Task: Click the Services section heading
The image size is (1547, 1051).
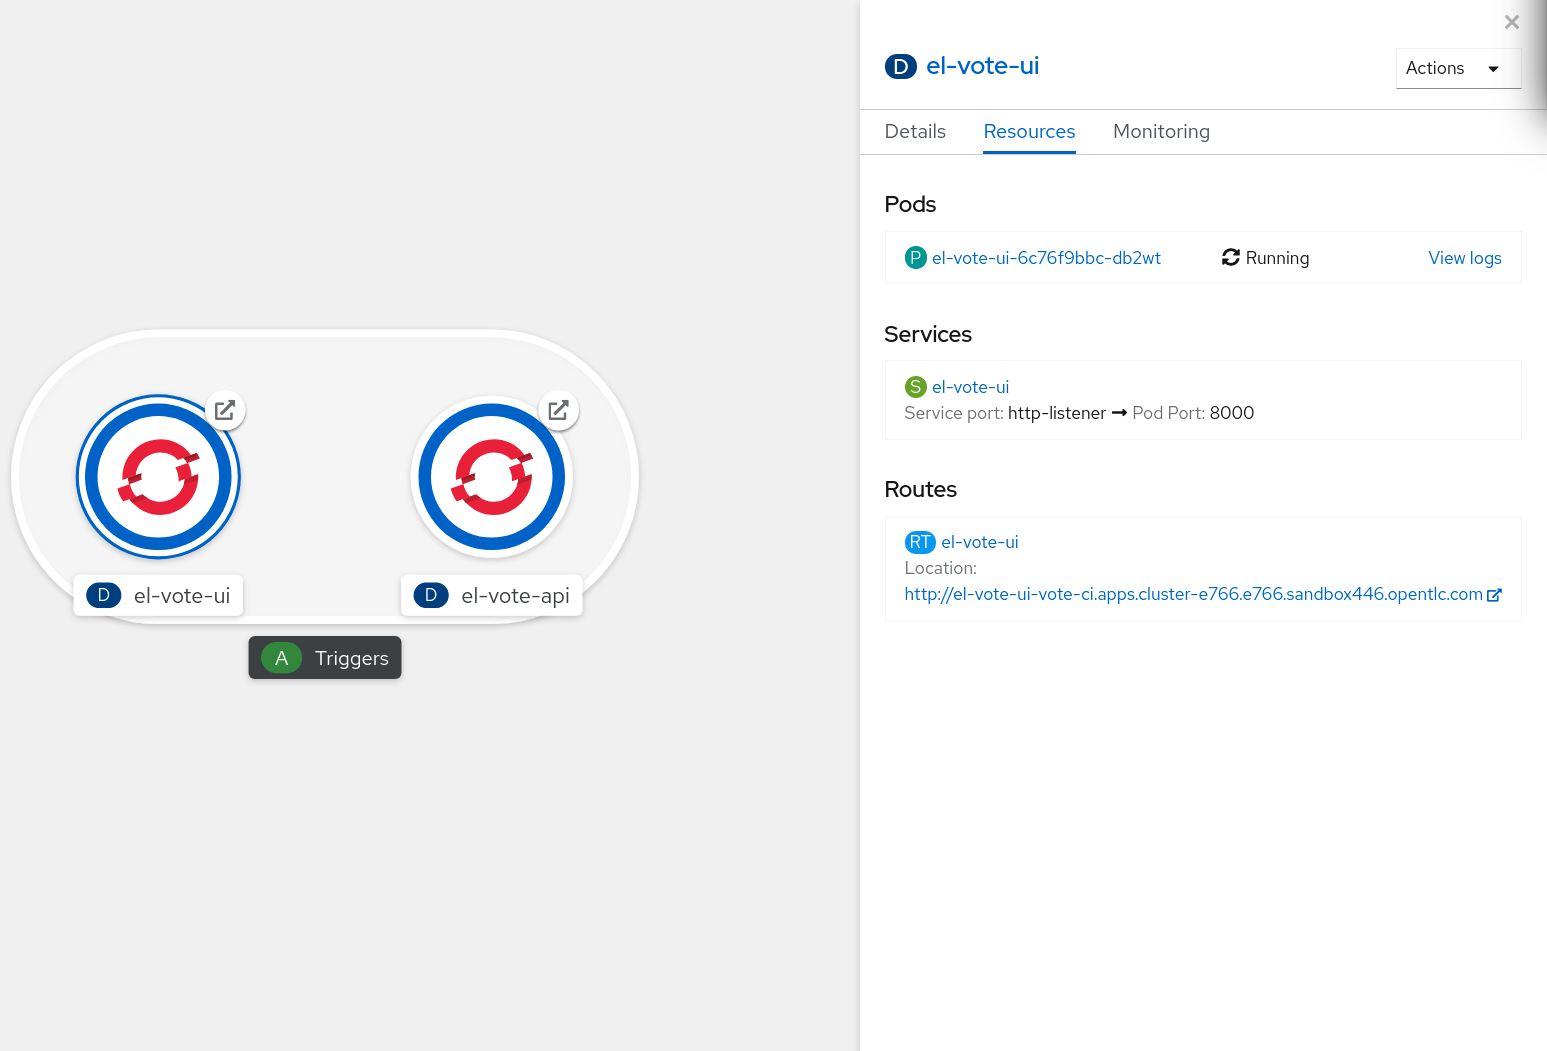Action: point(928,334)
